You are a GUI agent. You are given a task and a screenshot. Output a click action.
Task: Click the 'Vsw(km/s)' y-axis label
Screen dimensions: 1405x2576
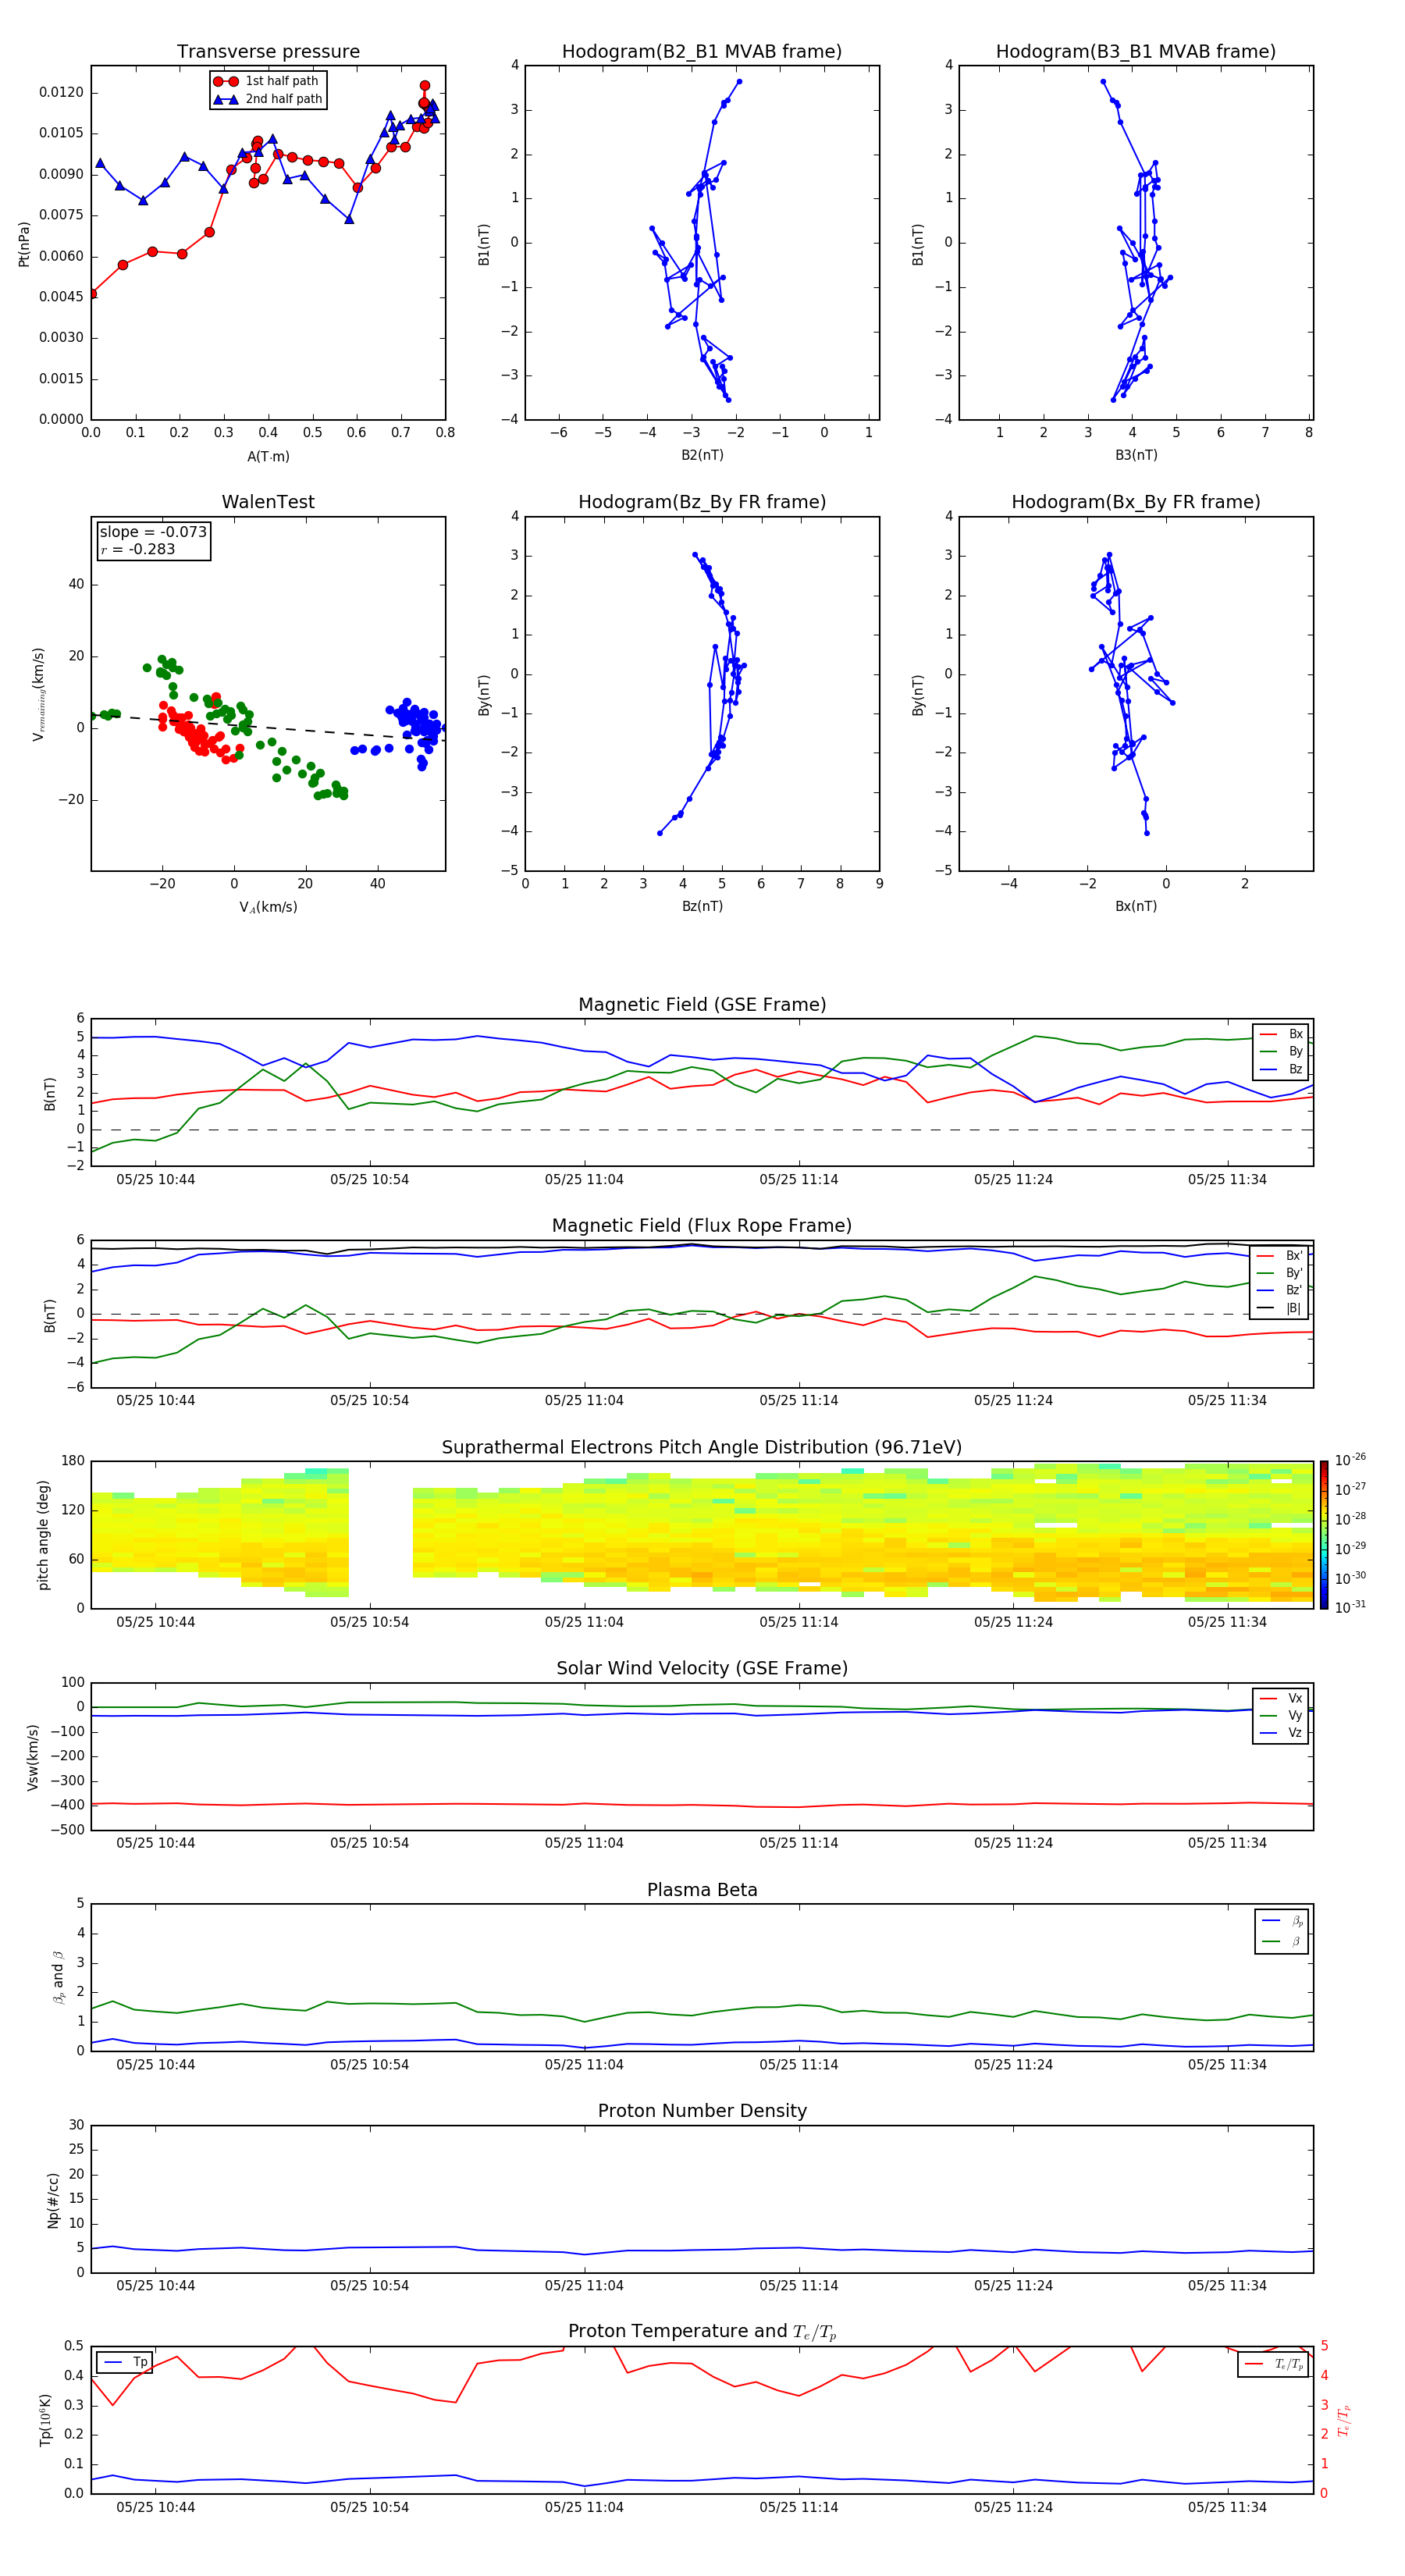pyautogui.click(x=33, y=1757)
